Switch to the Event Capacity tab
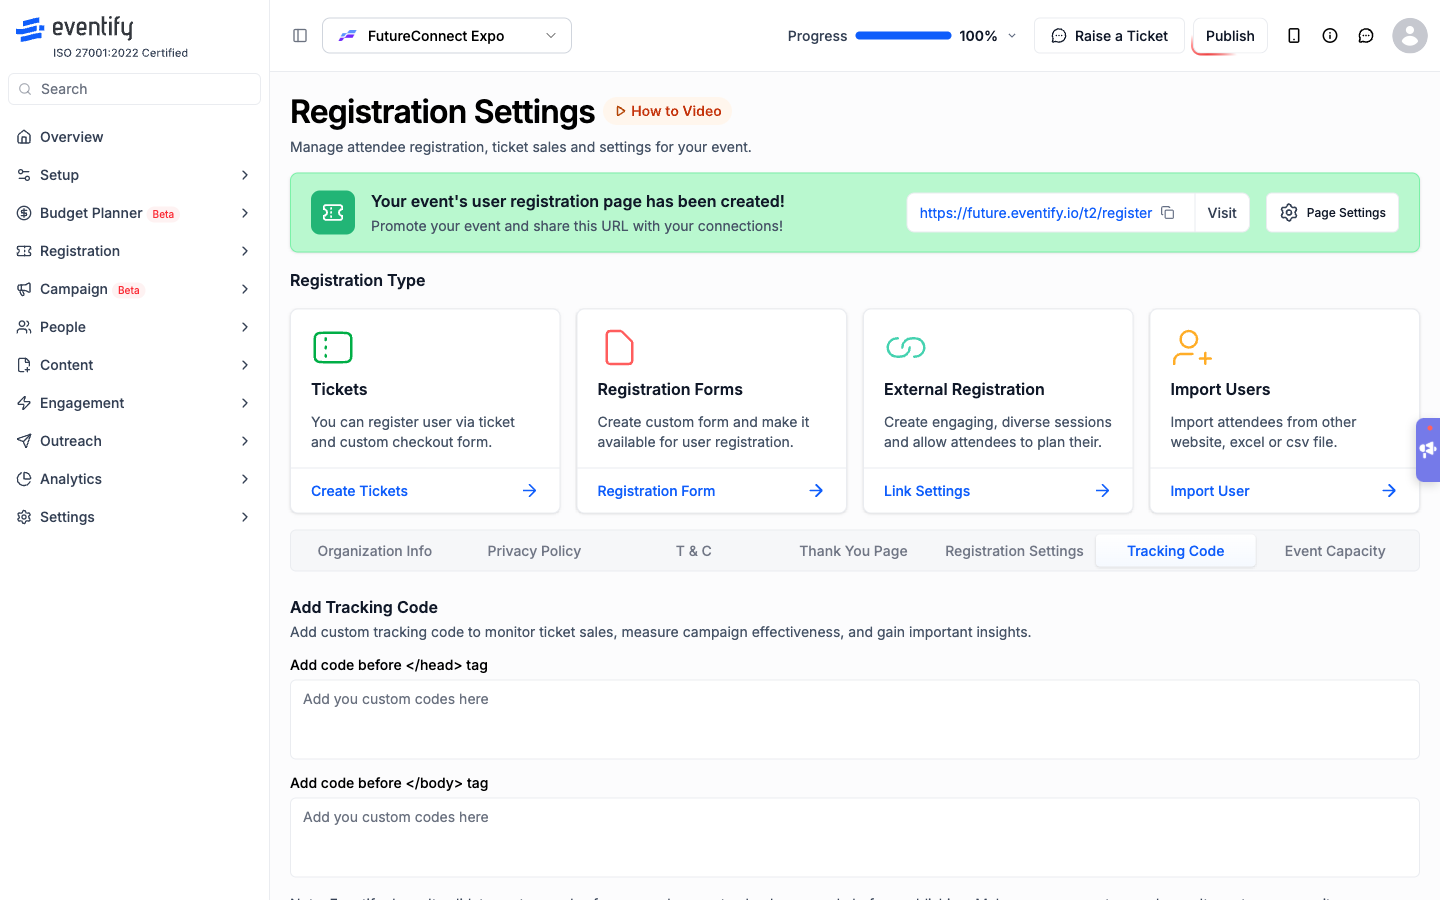The width and height of the screenshot is (1440, 900). coord(1335,551)
